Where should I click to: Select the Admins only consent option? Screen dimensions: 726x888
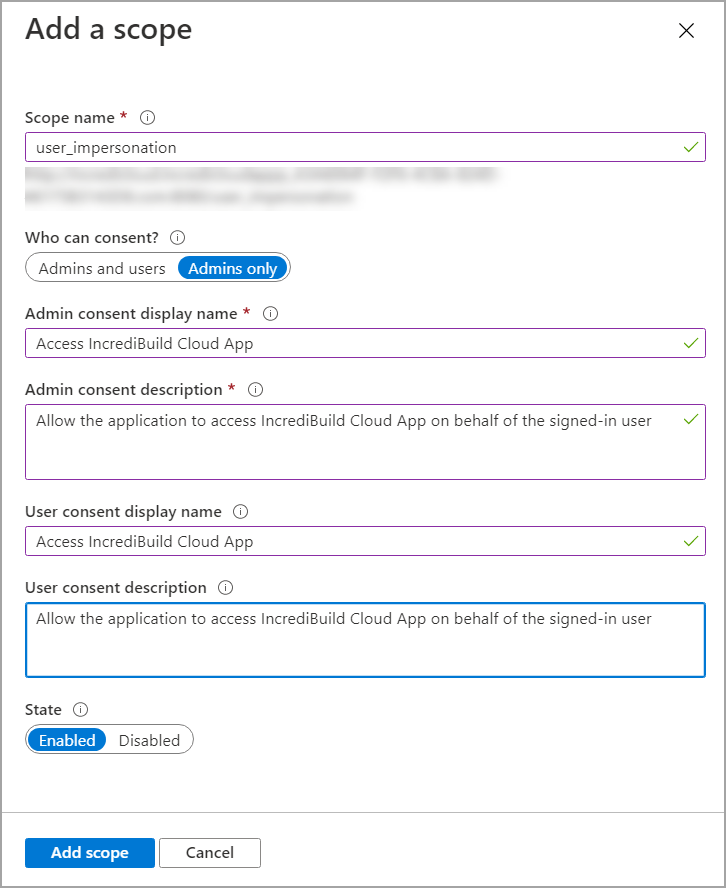coord(232,268)
